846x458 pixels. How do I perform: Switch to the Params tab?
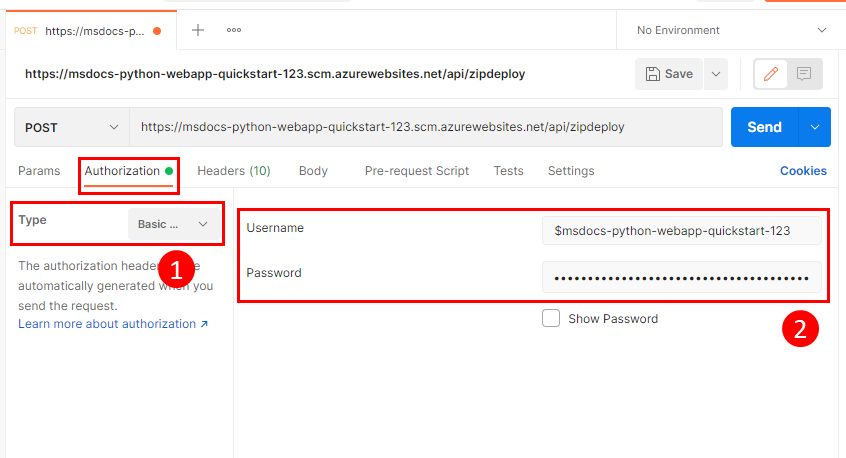(x=39, y=171)
